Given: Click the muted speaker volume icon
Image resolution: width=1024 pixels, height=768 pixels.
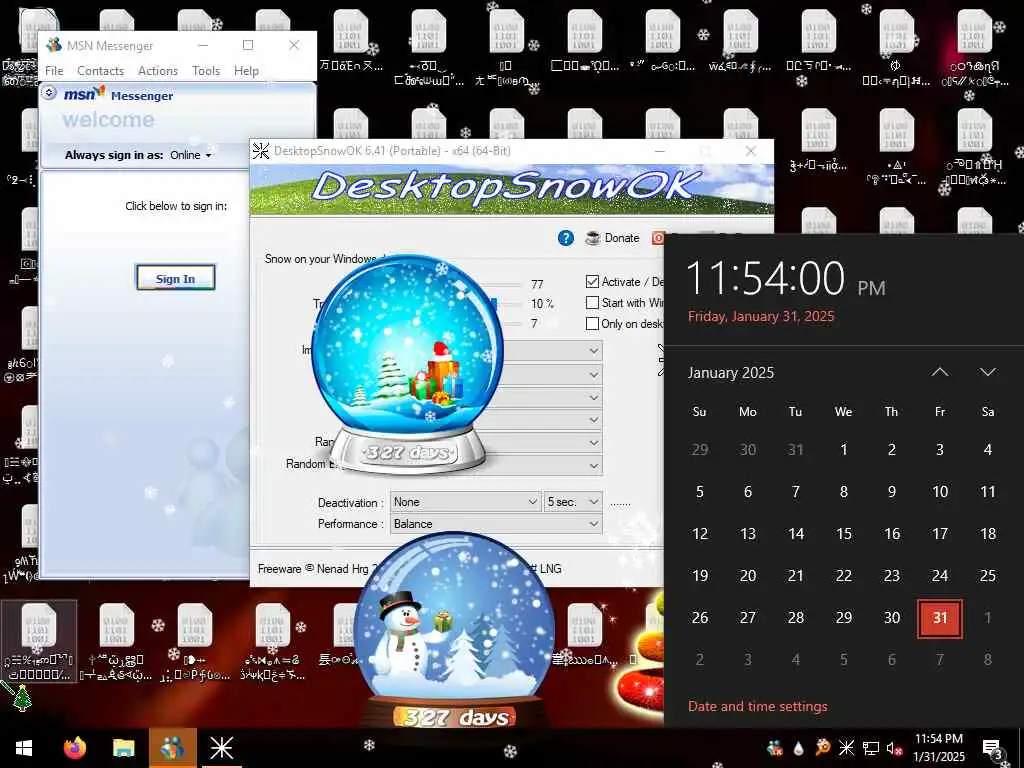Looking at the screenshot, I should (894, 748).
